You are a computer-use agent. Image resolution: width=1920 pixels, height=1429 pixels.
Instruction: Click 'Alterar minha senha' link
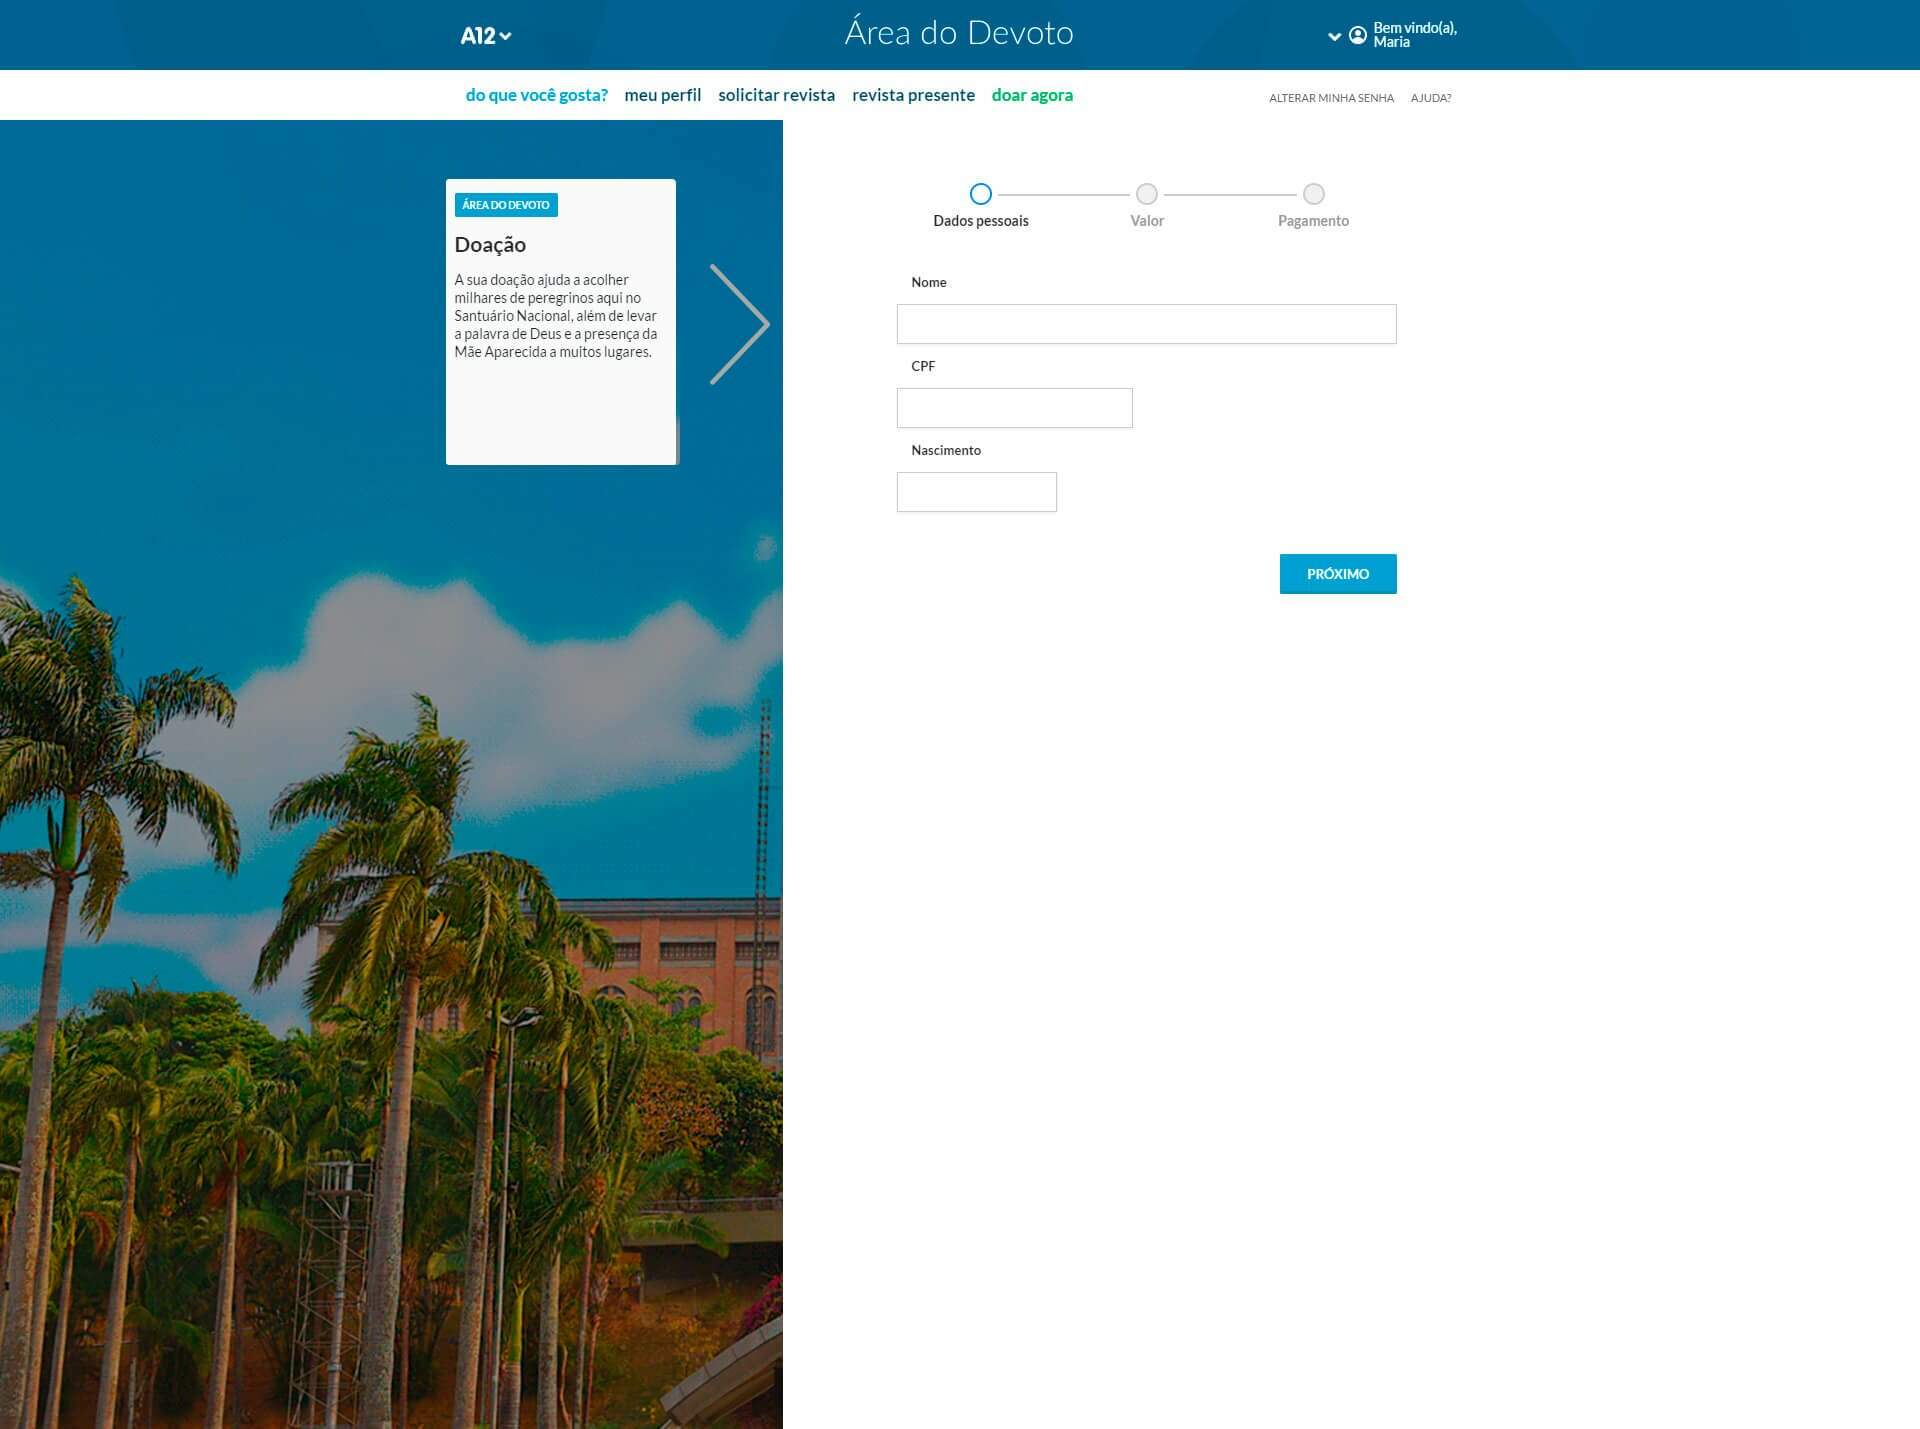pyautogui.click(x=1331, y=98)
